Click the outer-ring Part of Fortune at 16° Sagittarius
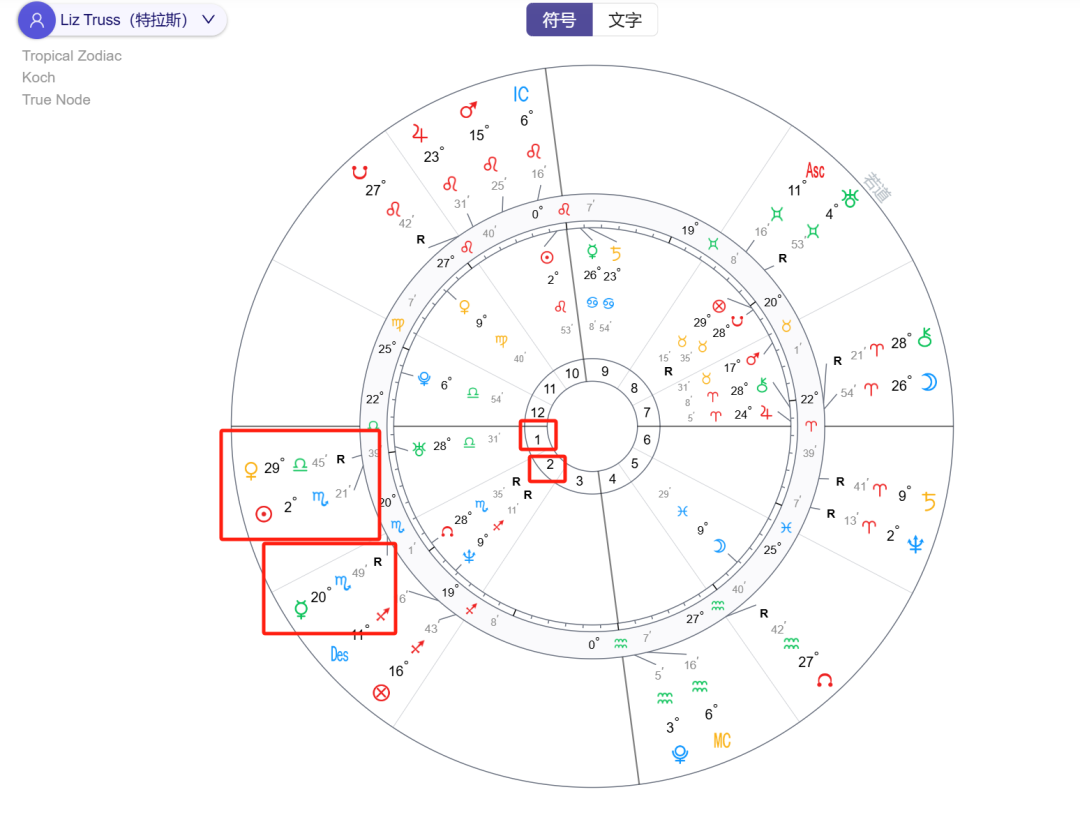This screenshot has height=815, width=1080. tap(381, 692)
